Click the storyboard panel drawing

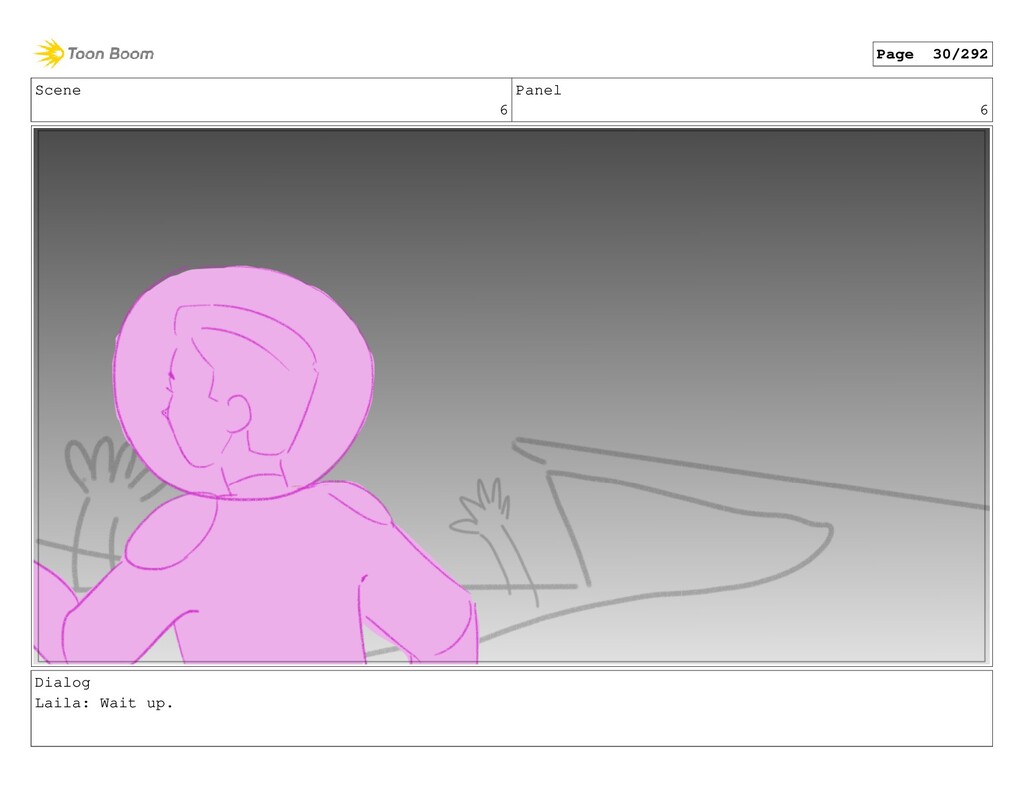tap(511, 396)
